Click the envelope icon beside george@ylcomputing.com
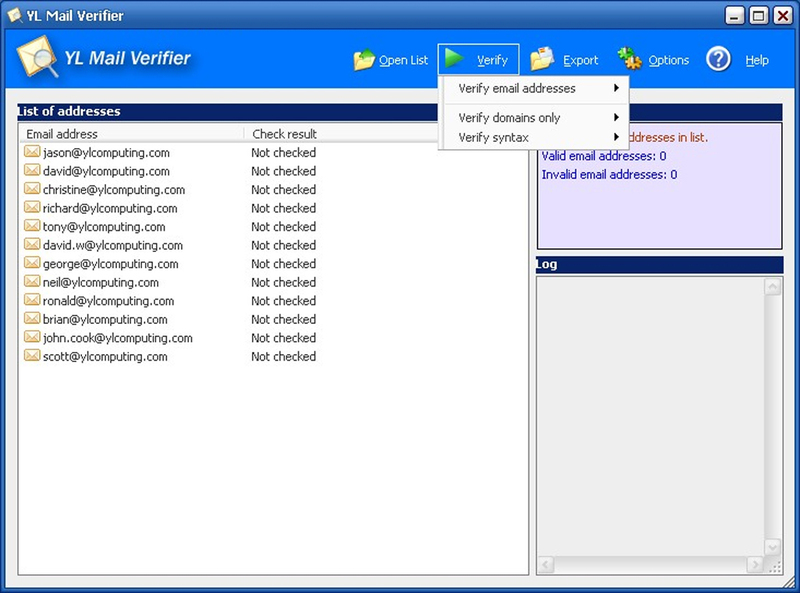The width and height of the screenshot is (800, 593). coord(32,263)
